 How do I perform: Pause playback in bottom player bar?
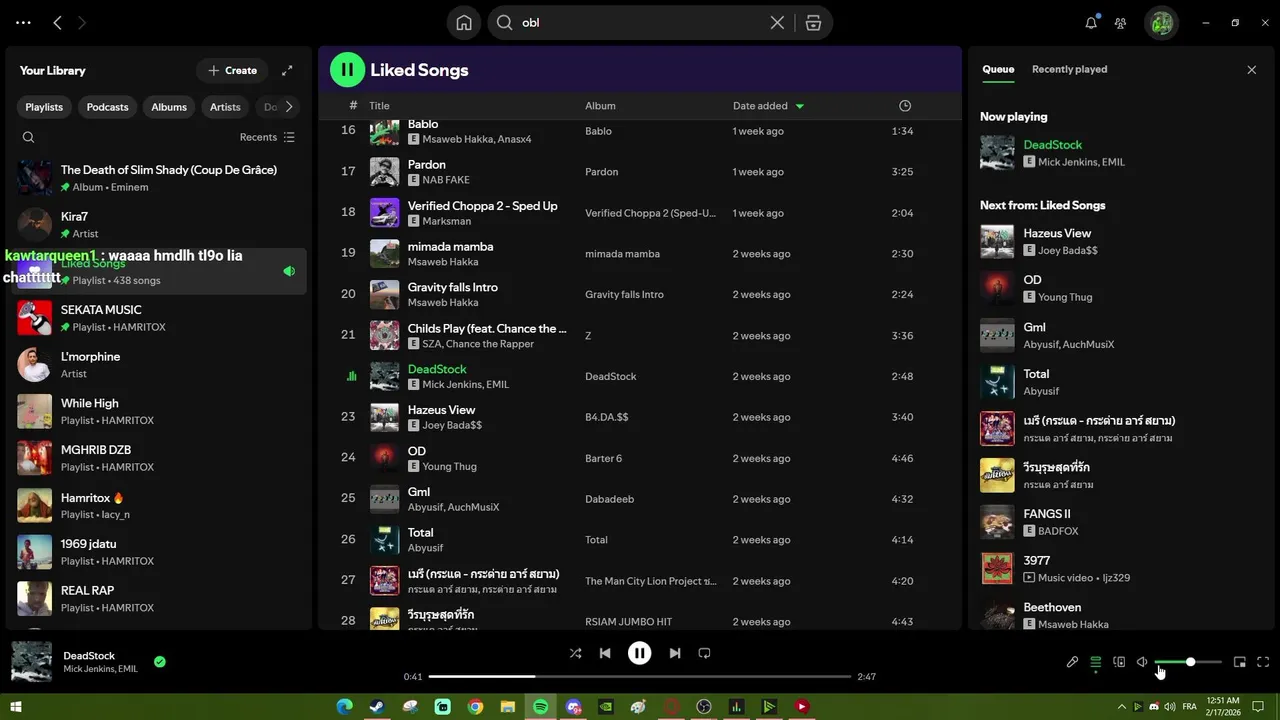(x=639, y=653)
